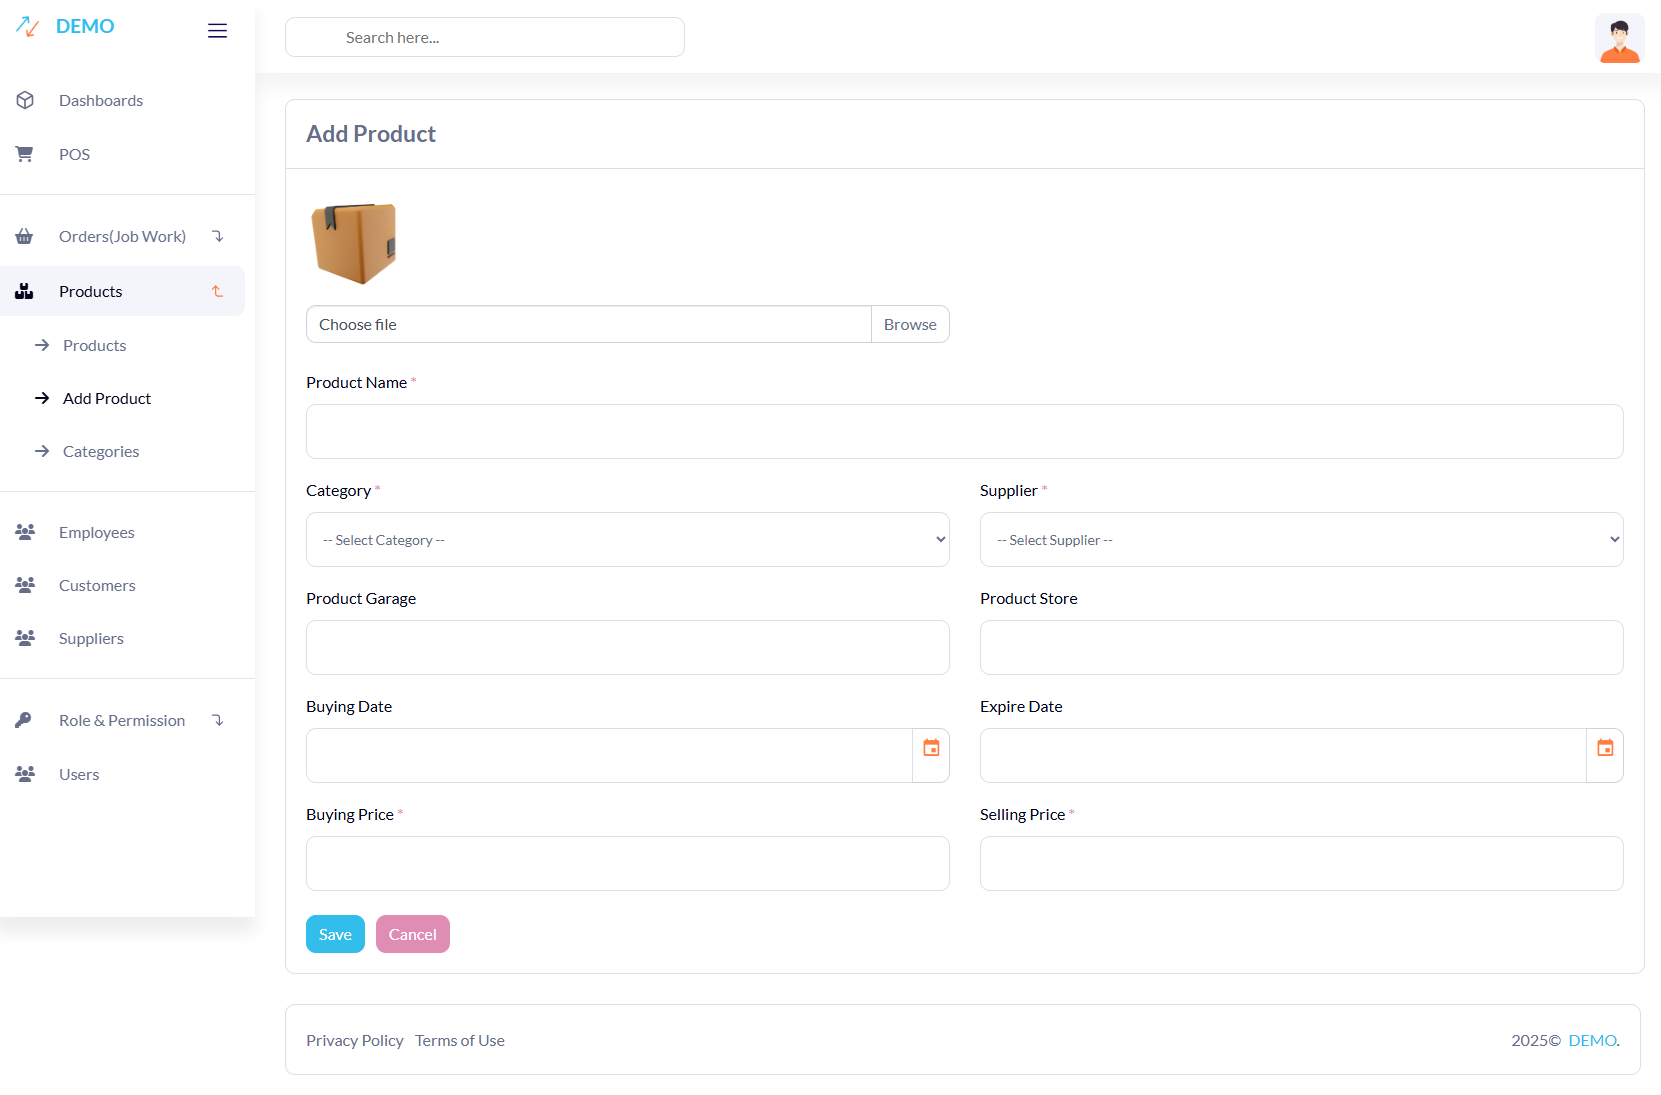This screenshot has width=1661, height=1095.
Task: Click the hamburger menu icon
Action: click(217, 31)
